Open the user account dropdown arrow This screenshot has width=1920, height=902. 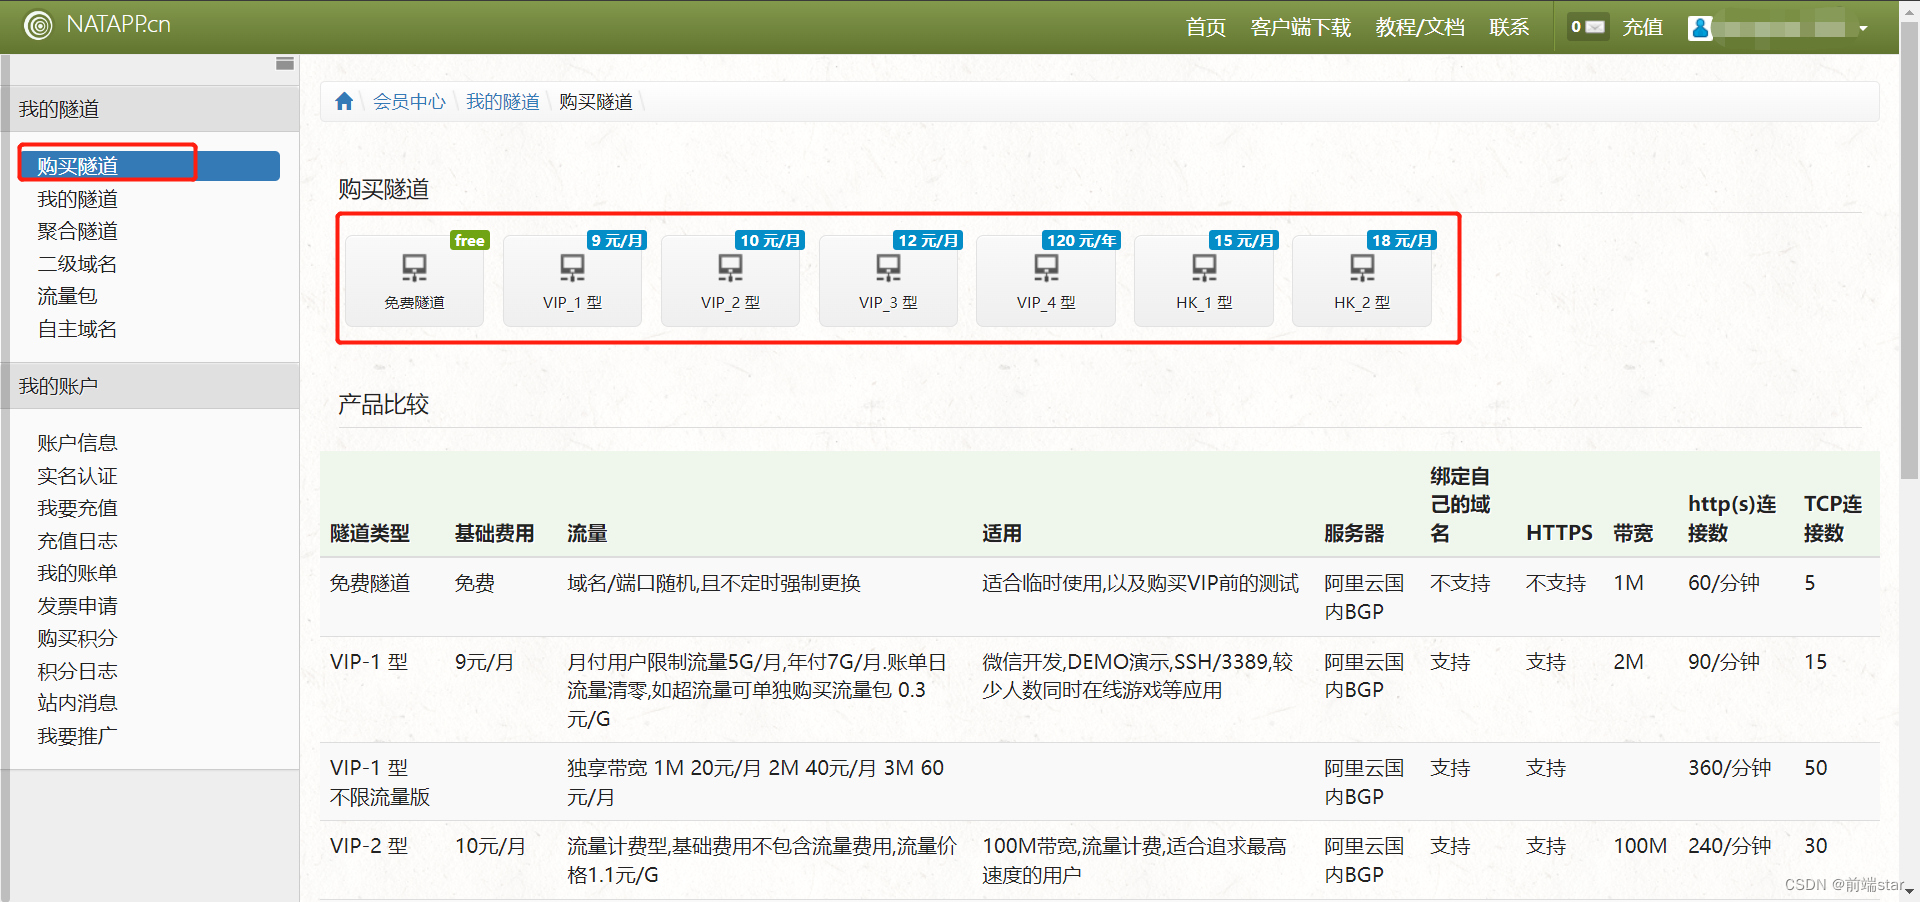tap(1863, 29)
